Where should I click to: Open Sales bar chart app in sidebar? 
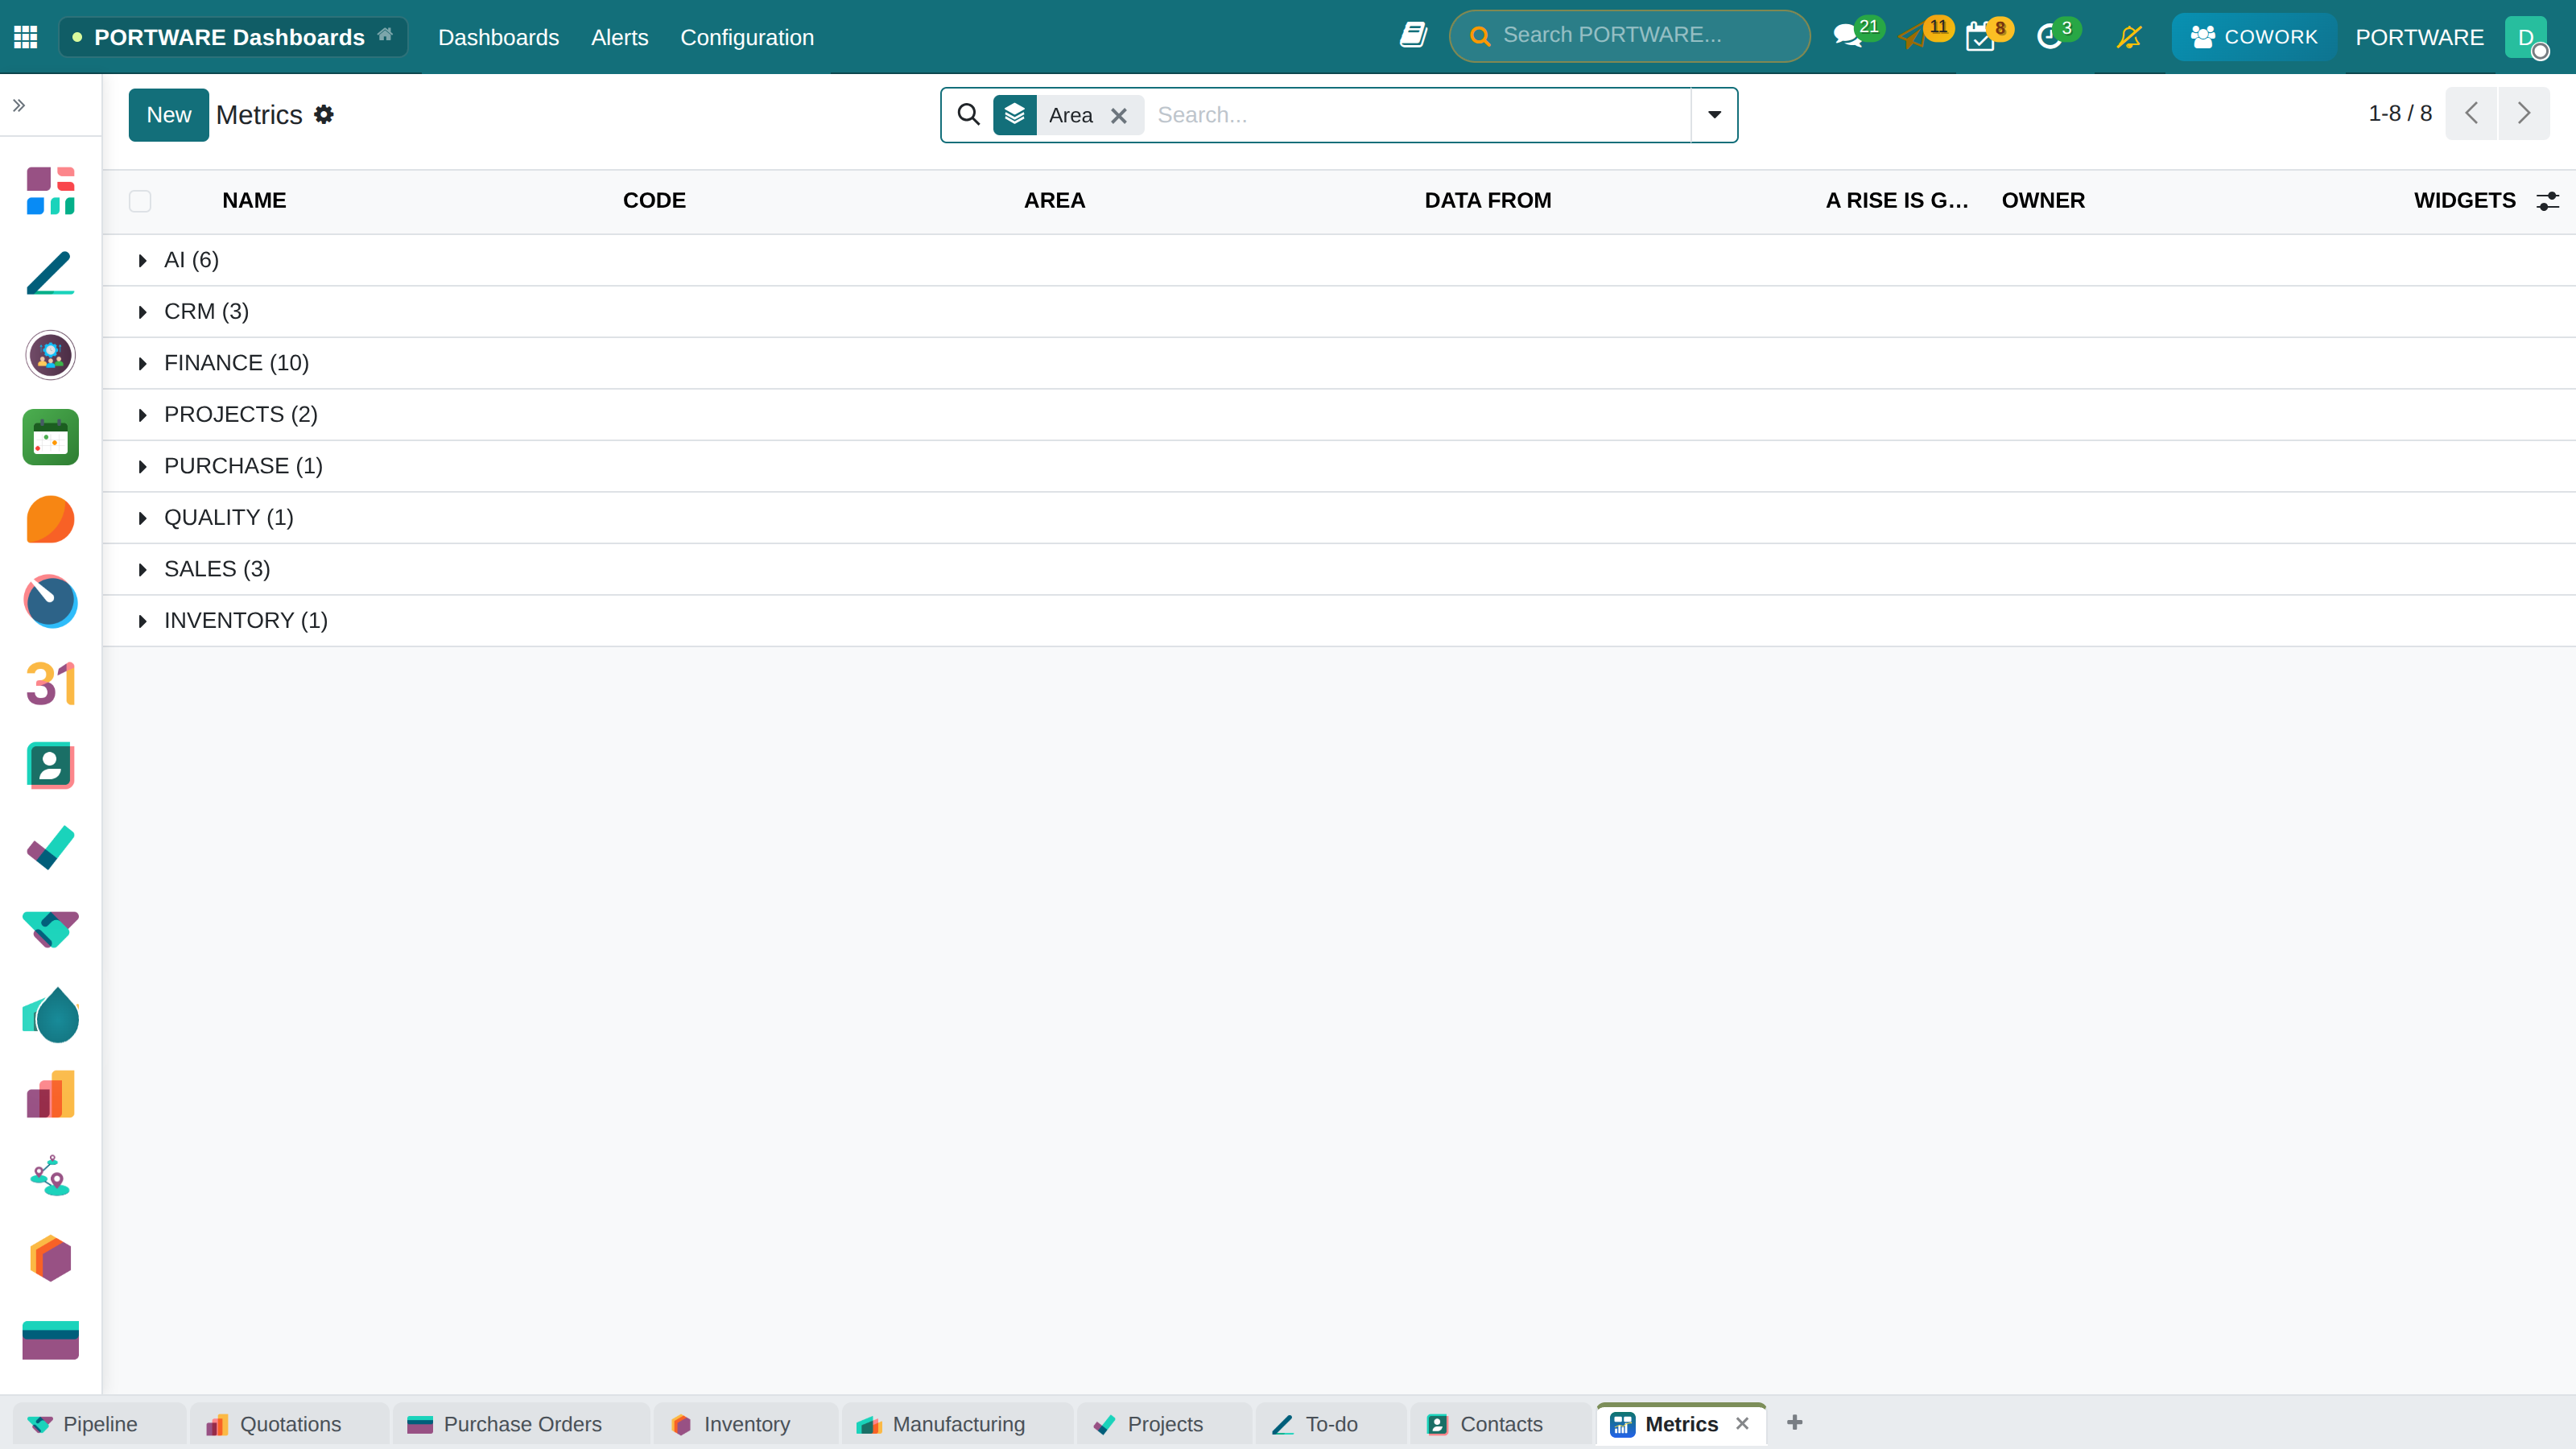(x=50, y=1095)
